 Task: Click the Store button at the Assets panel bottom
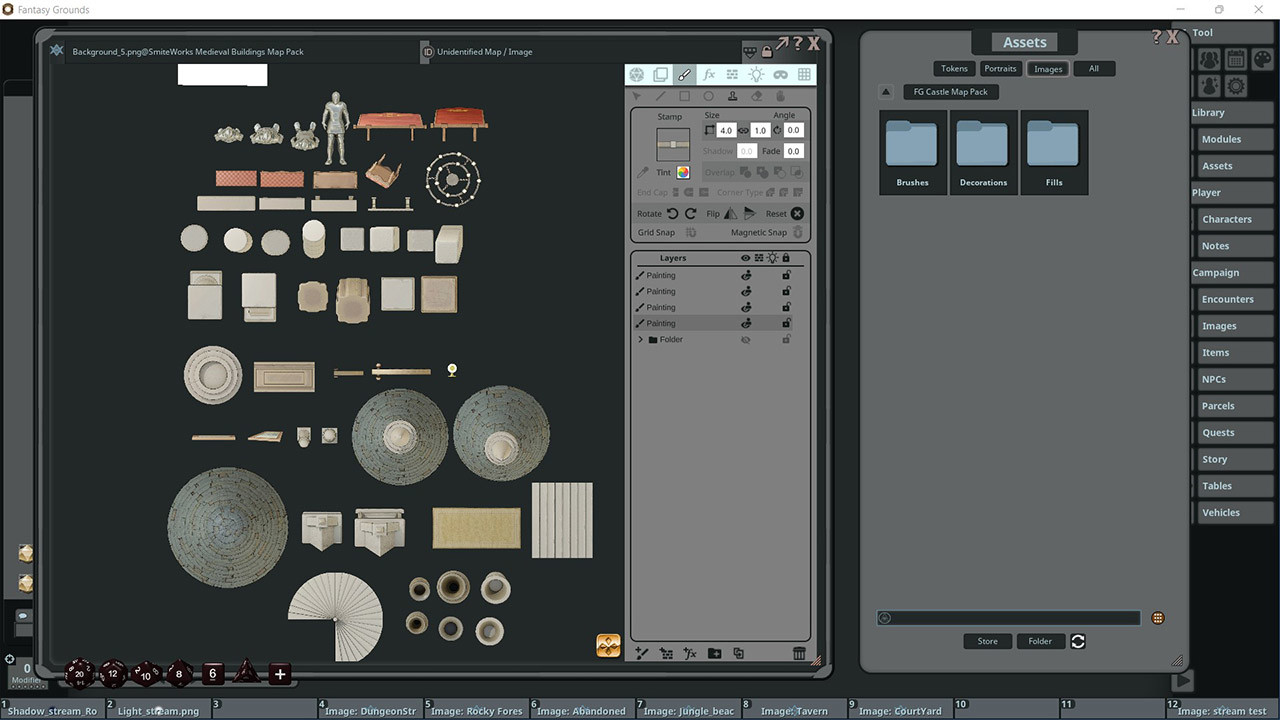coord(987,641)
